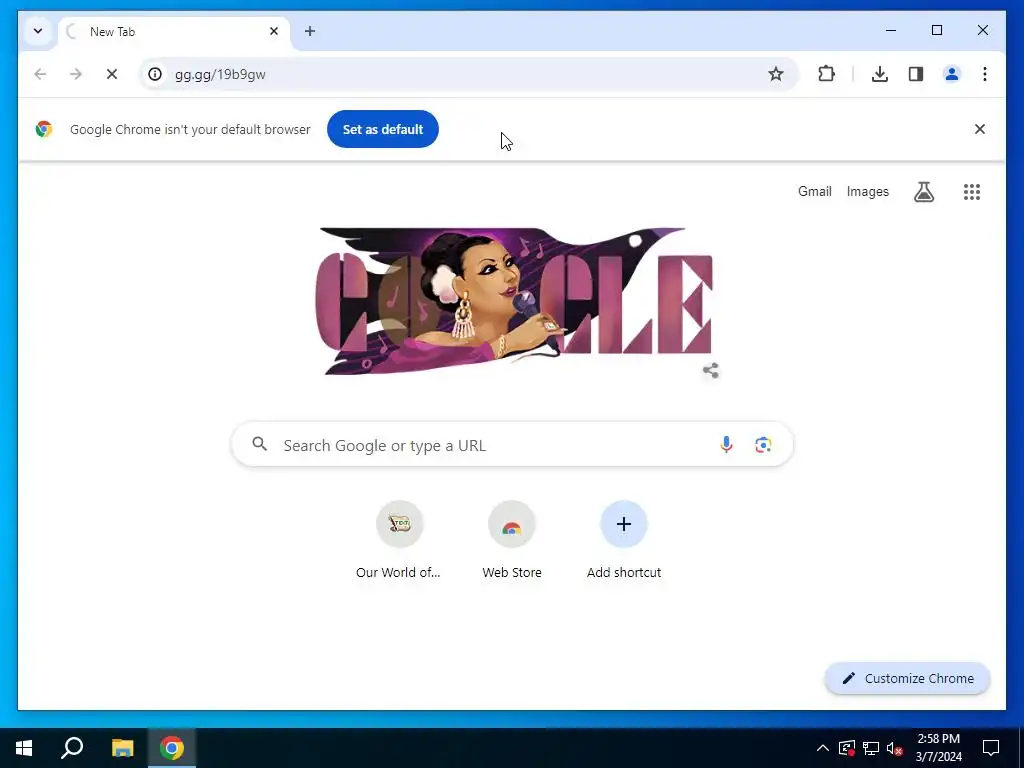The image size is (1024, 768).
Task: Bookmark this page with the star icon
Action: coord(775,74)
